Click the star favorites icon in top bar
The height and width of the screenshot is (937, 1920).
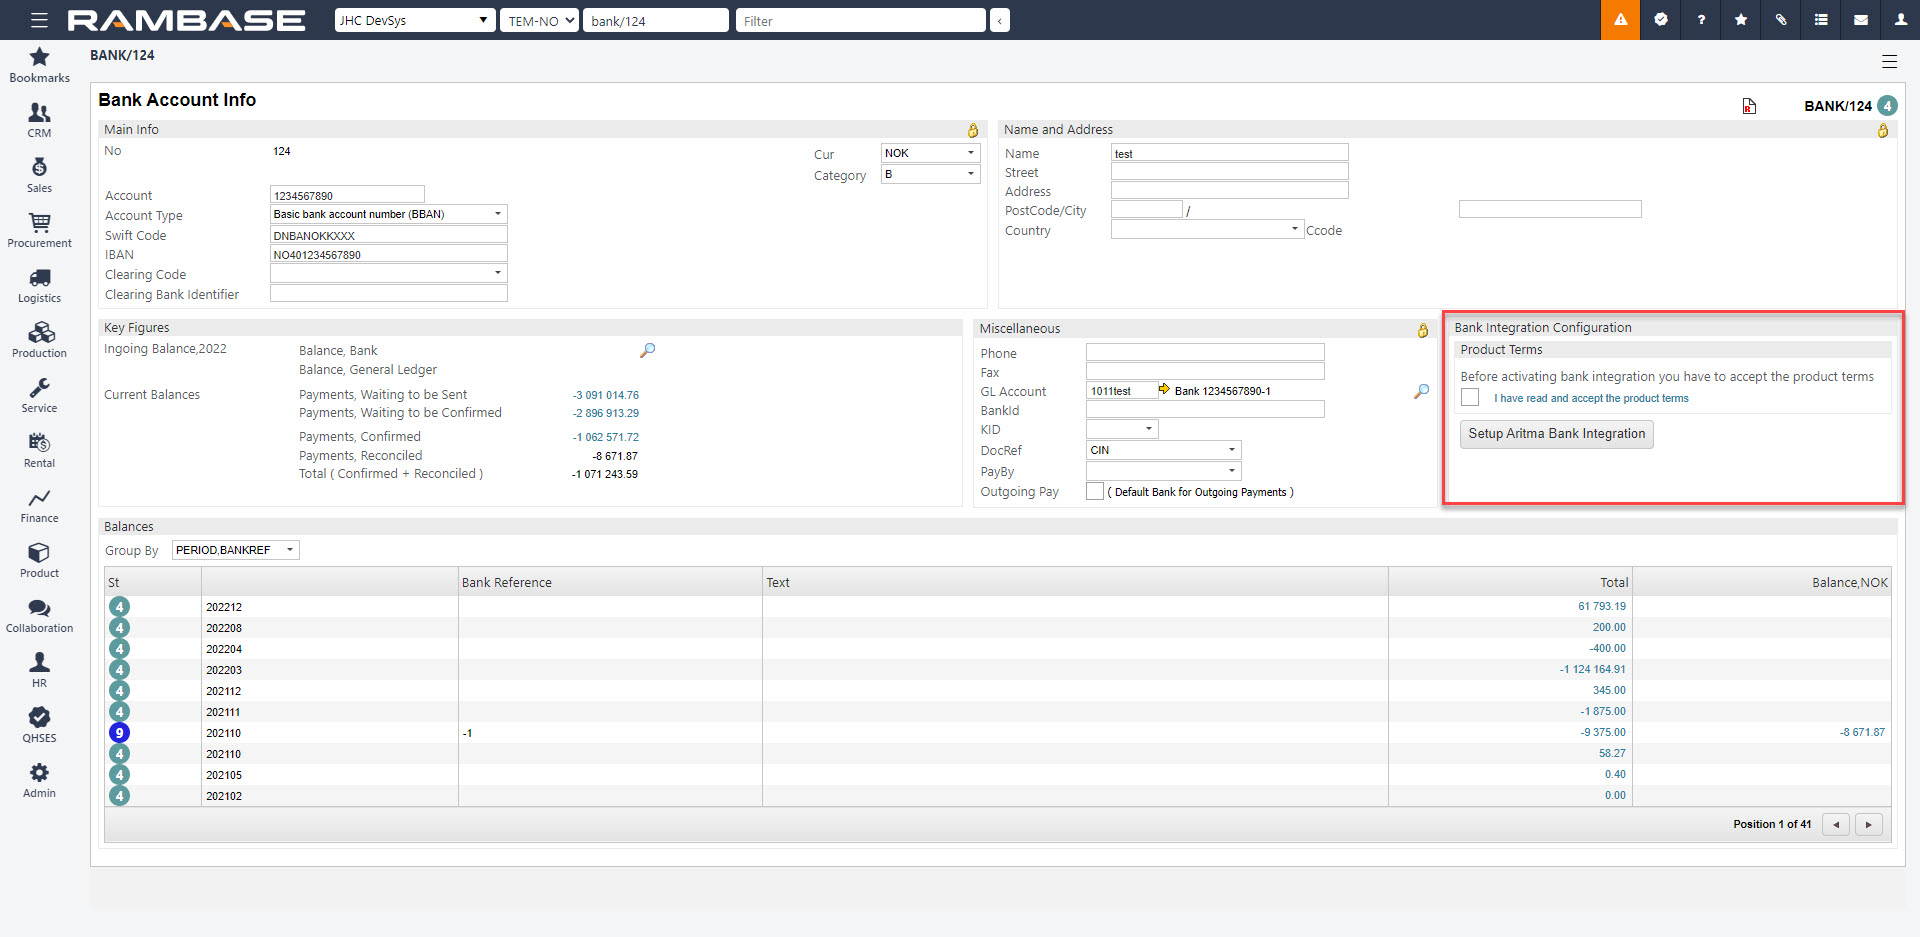[x=1740, y=20]
